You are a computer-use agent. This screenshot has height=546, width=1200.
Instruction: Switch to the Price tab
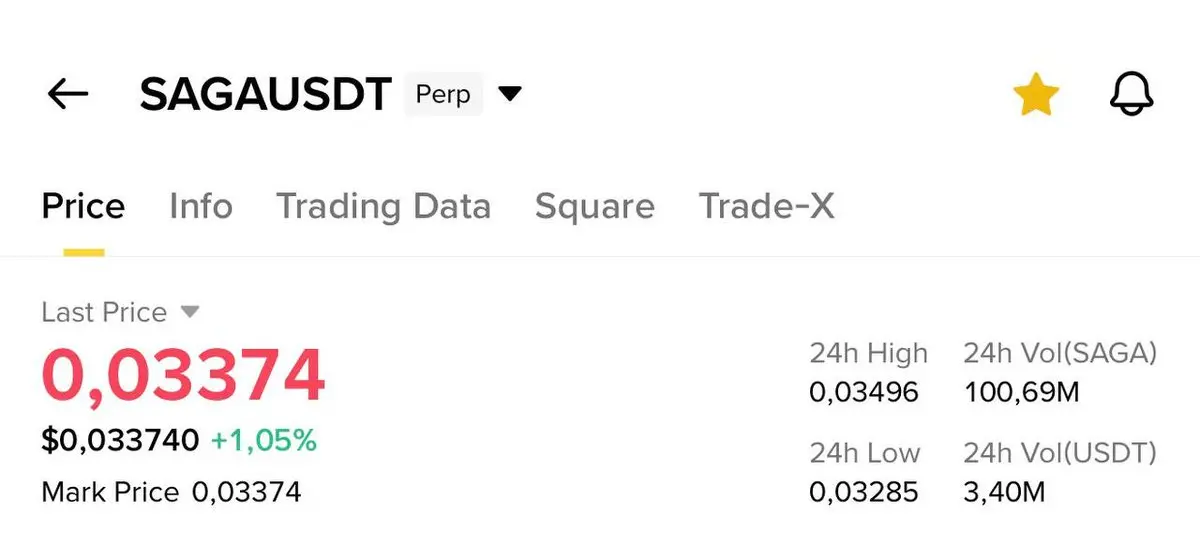coord(83,207)
